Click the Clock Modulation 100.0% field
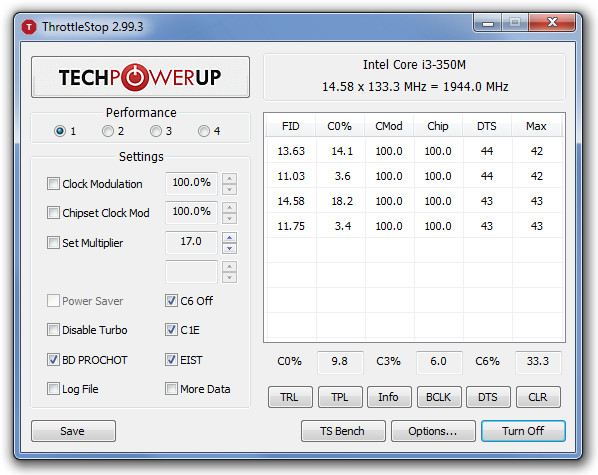This screenshot has width=598, height=475. (191, 183)
